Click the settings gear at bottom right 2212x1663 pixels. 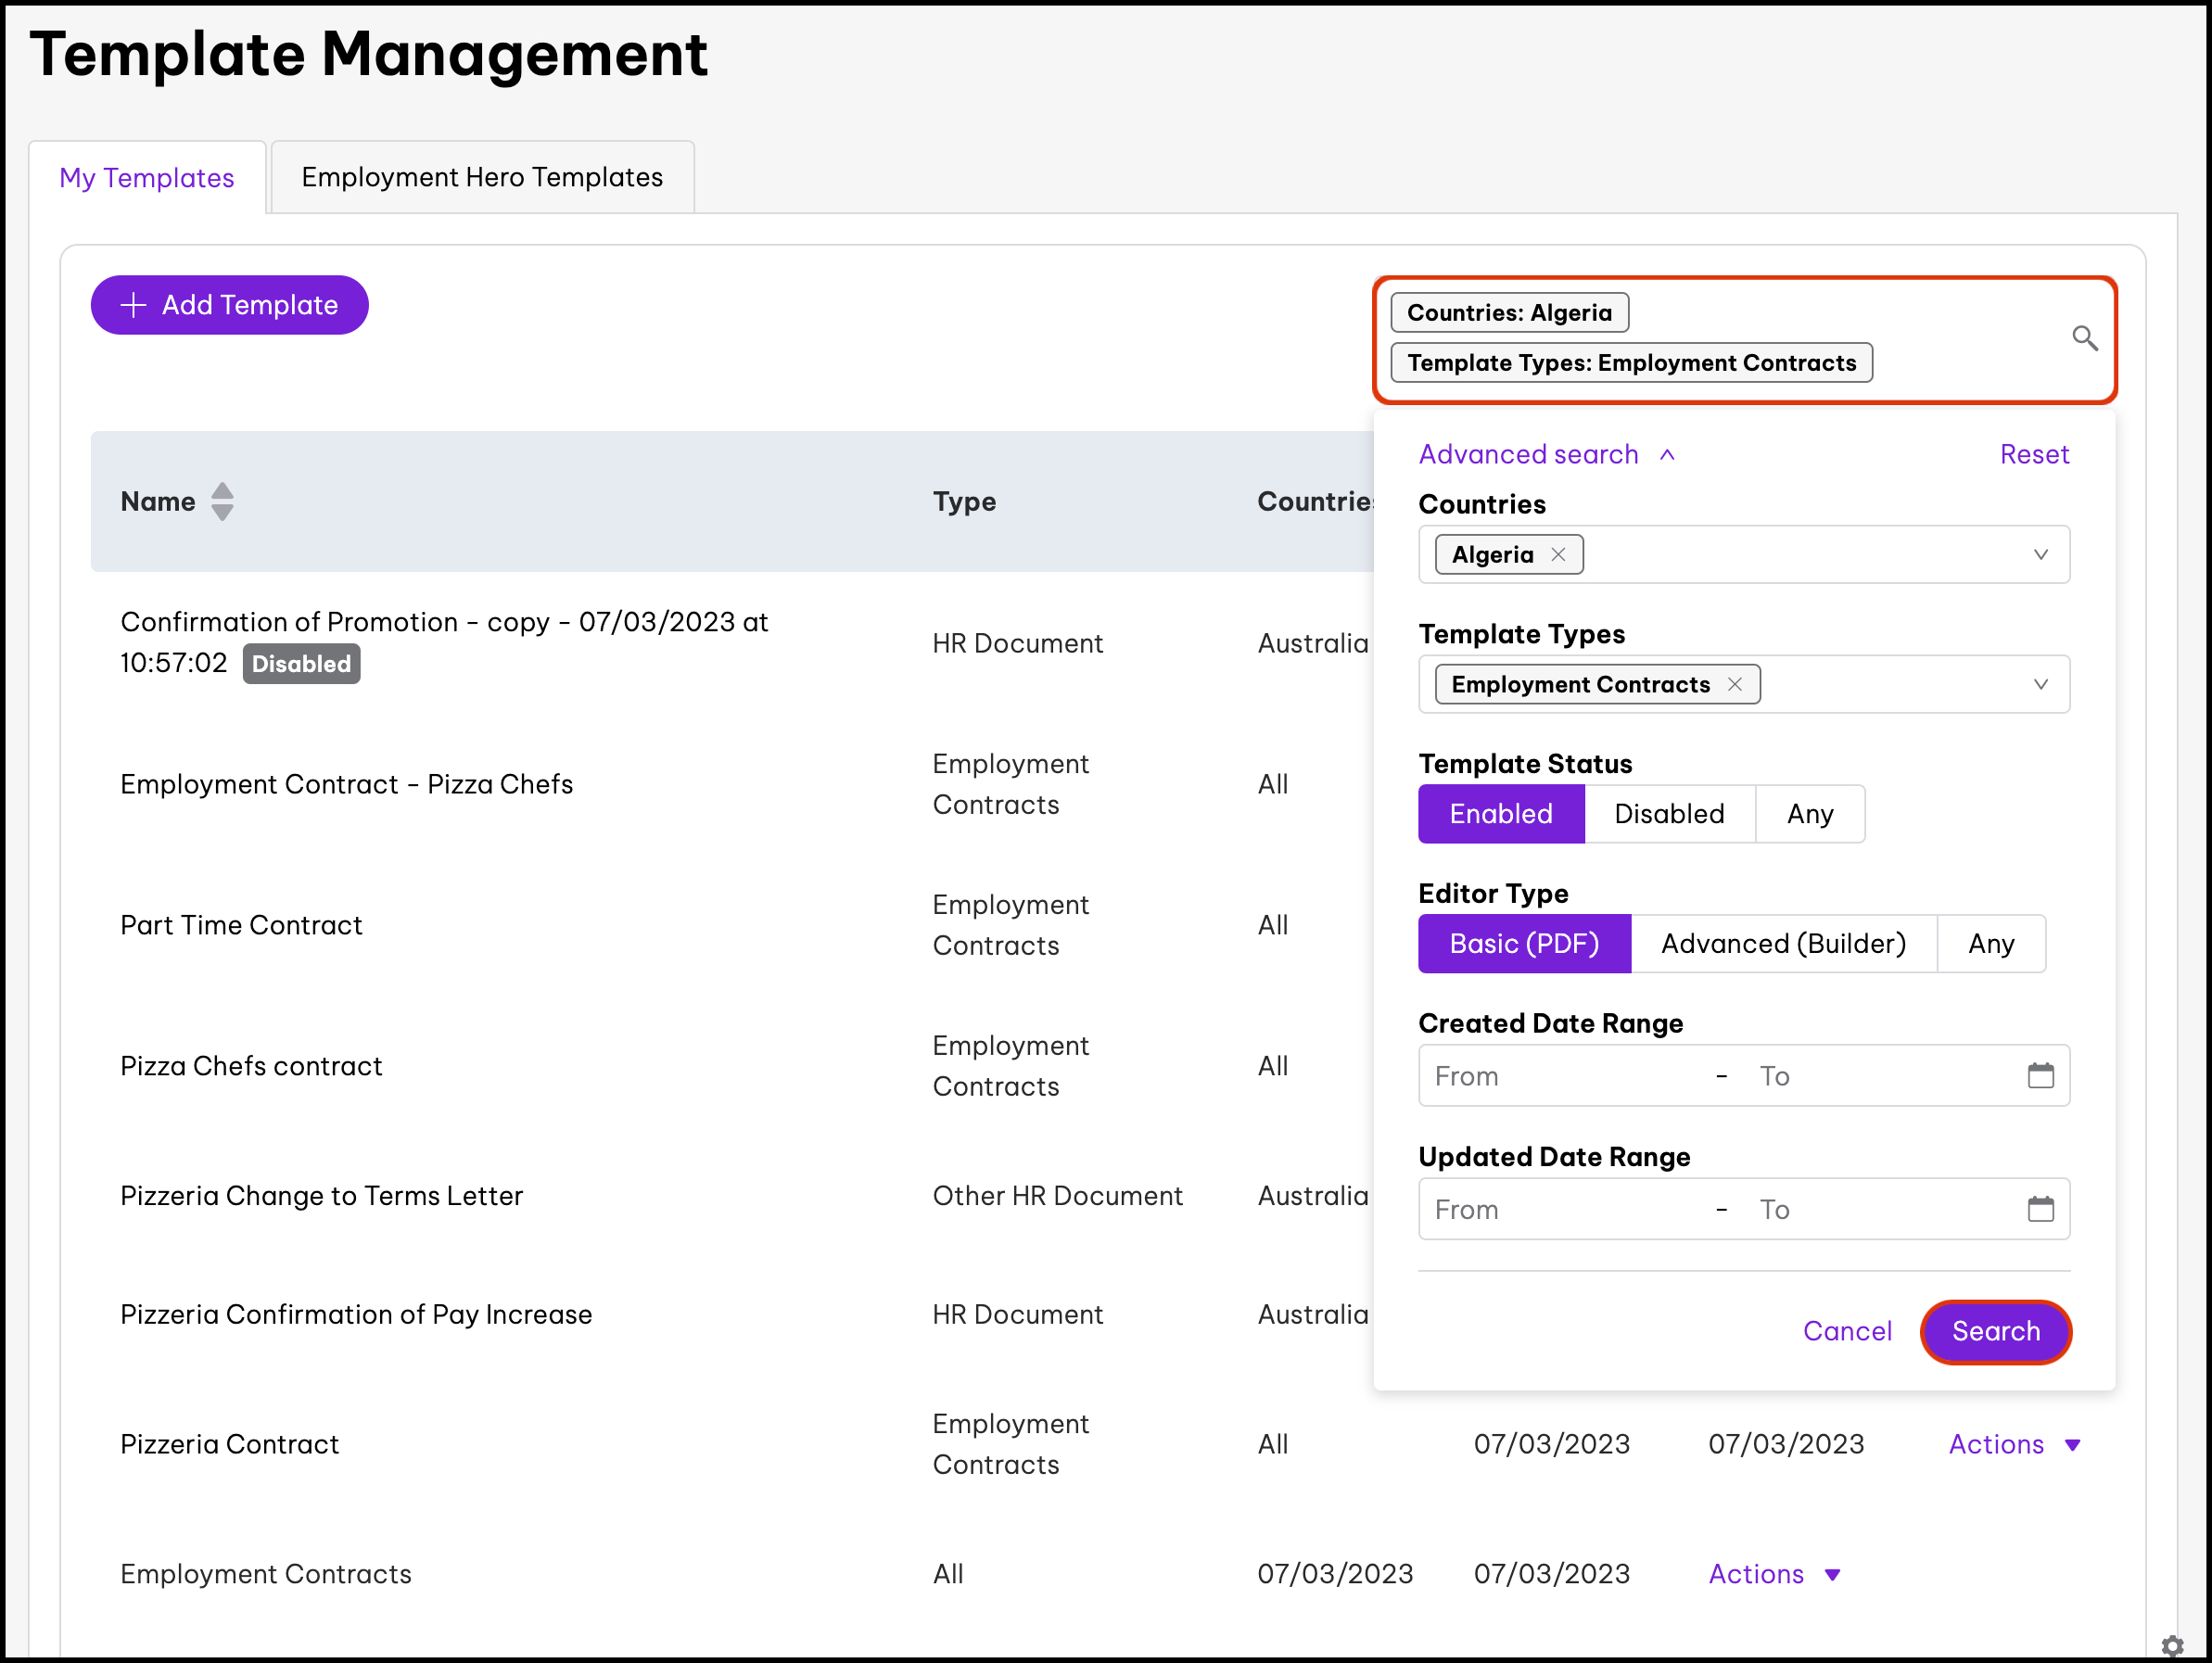[2172, 1645]
